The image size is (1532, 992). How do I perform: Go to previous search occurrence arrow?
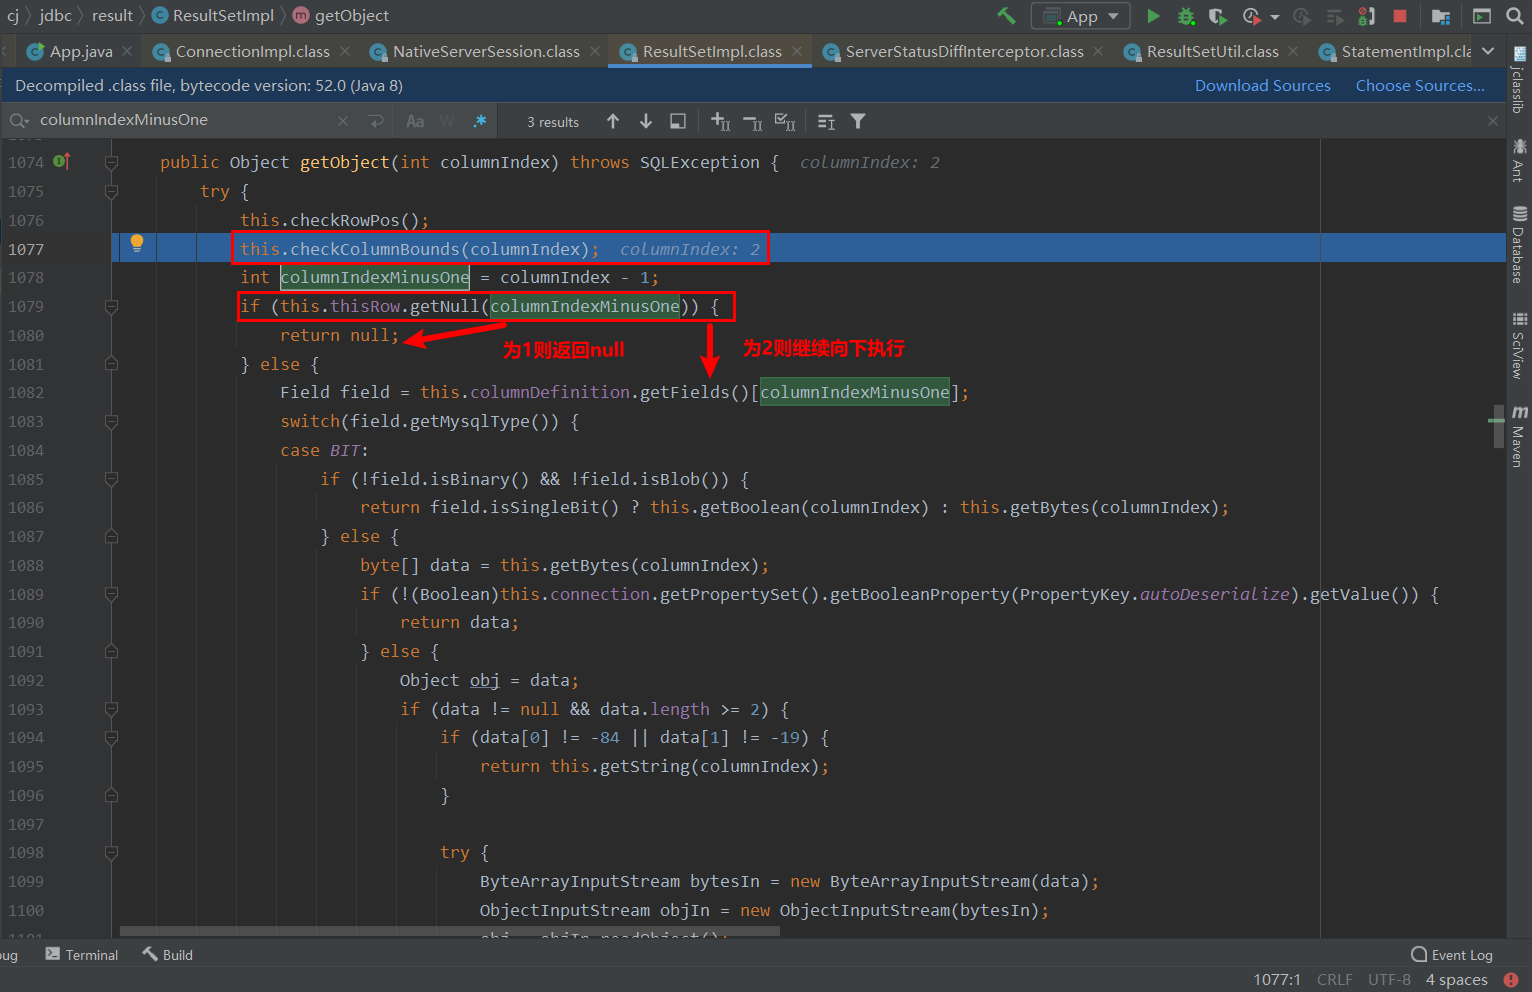click(613, 121)
